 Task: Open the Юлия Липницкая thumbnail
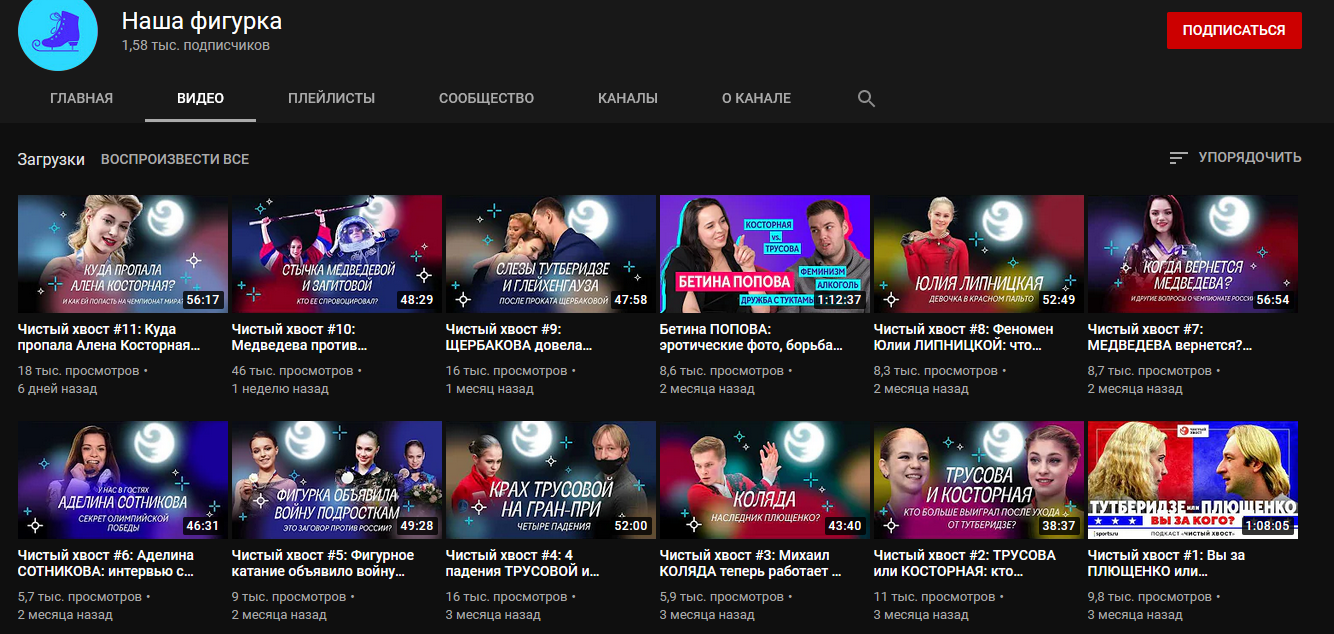click(978, 254)
